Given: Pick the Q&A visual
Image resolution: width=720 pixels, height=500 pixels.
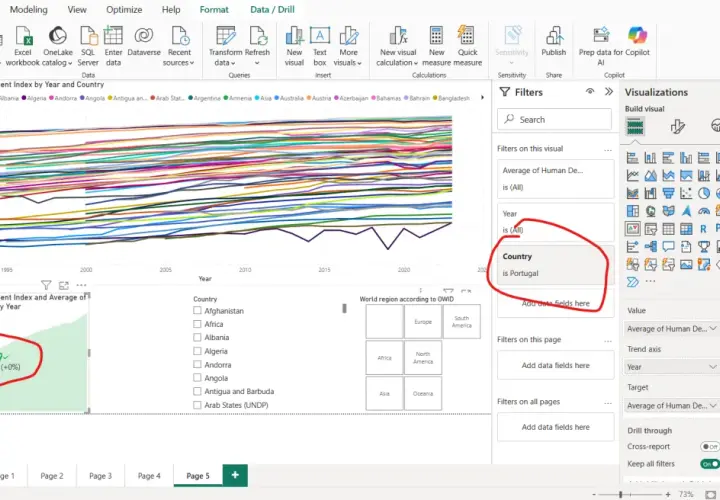Looking at the screenshot, I should [x=668, y=247].
